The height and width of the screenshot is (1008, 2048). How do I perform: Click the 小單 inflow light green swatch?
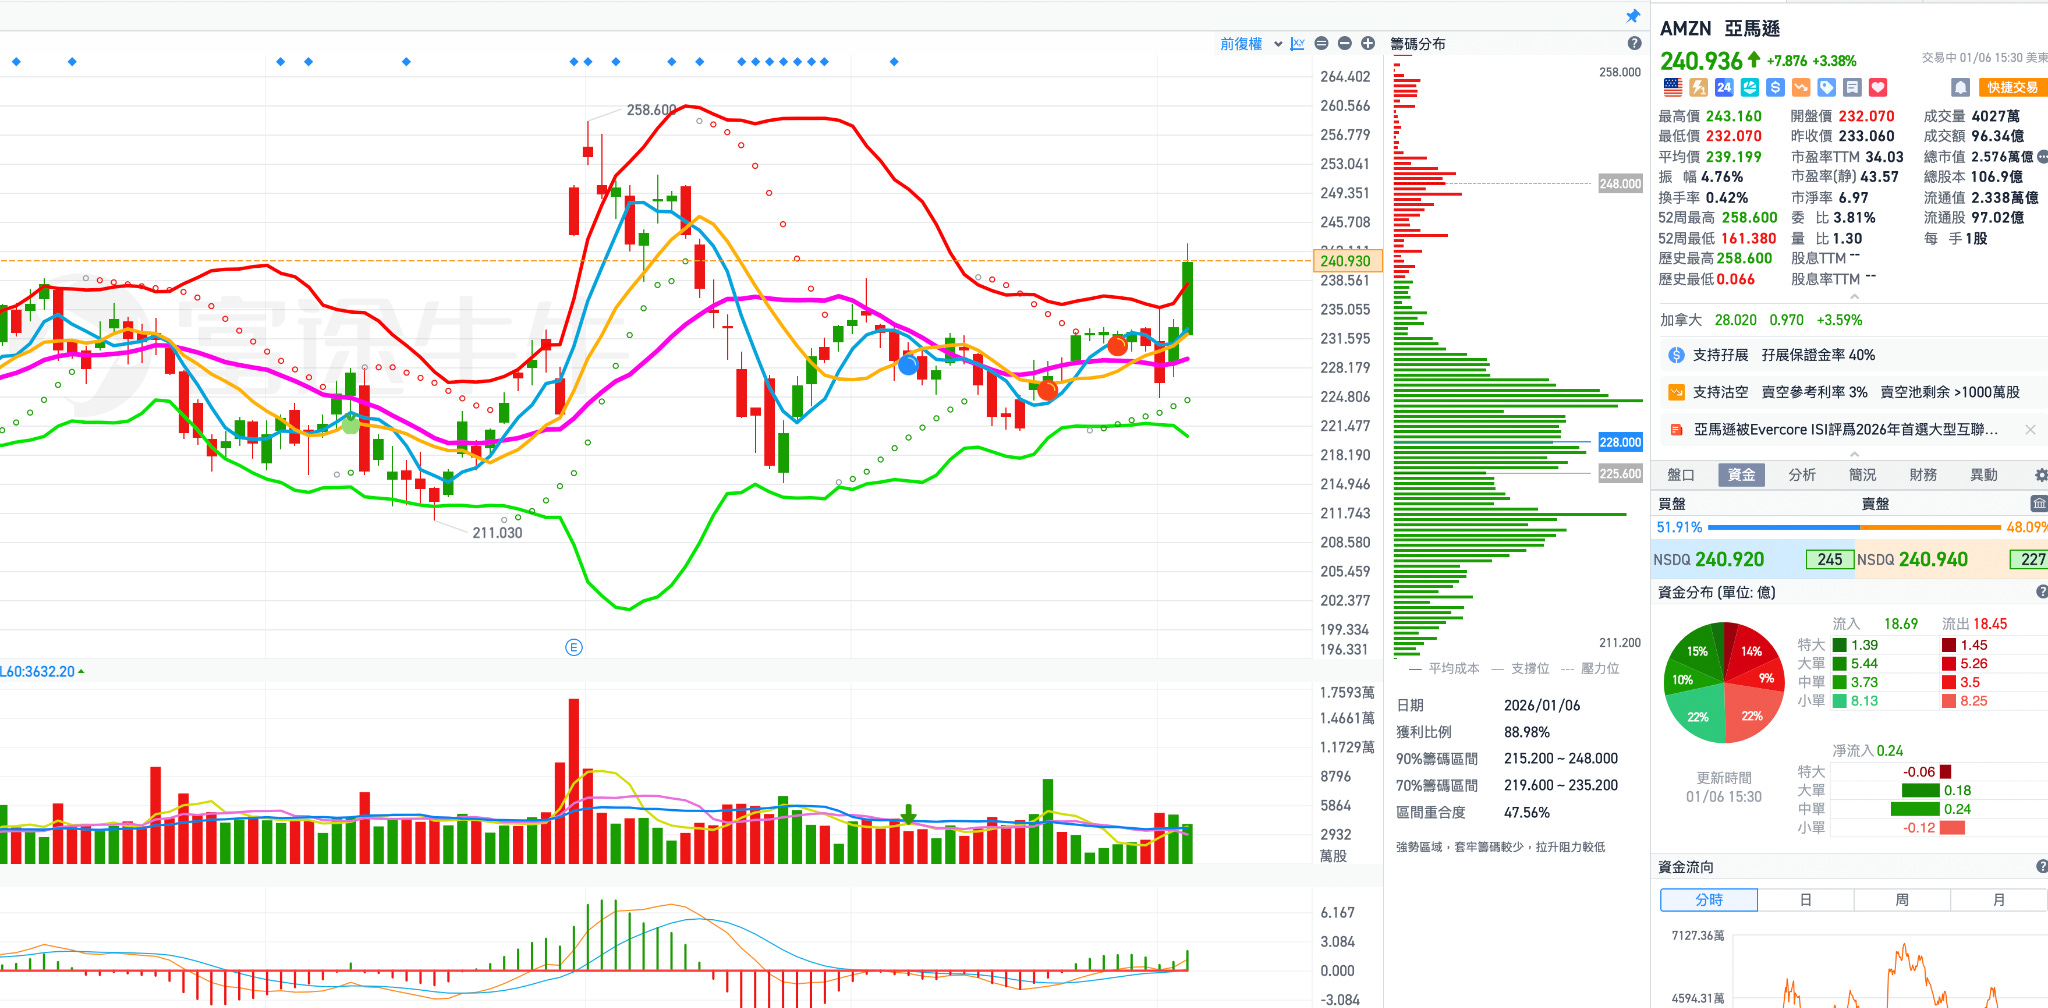(1840, 701)
